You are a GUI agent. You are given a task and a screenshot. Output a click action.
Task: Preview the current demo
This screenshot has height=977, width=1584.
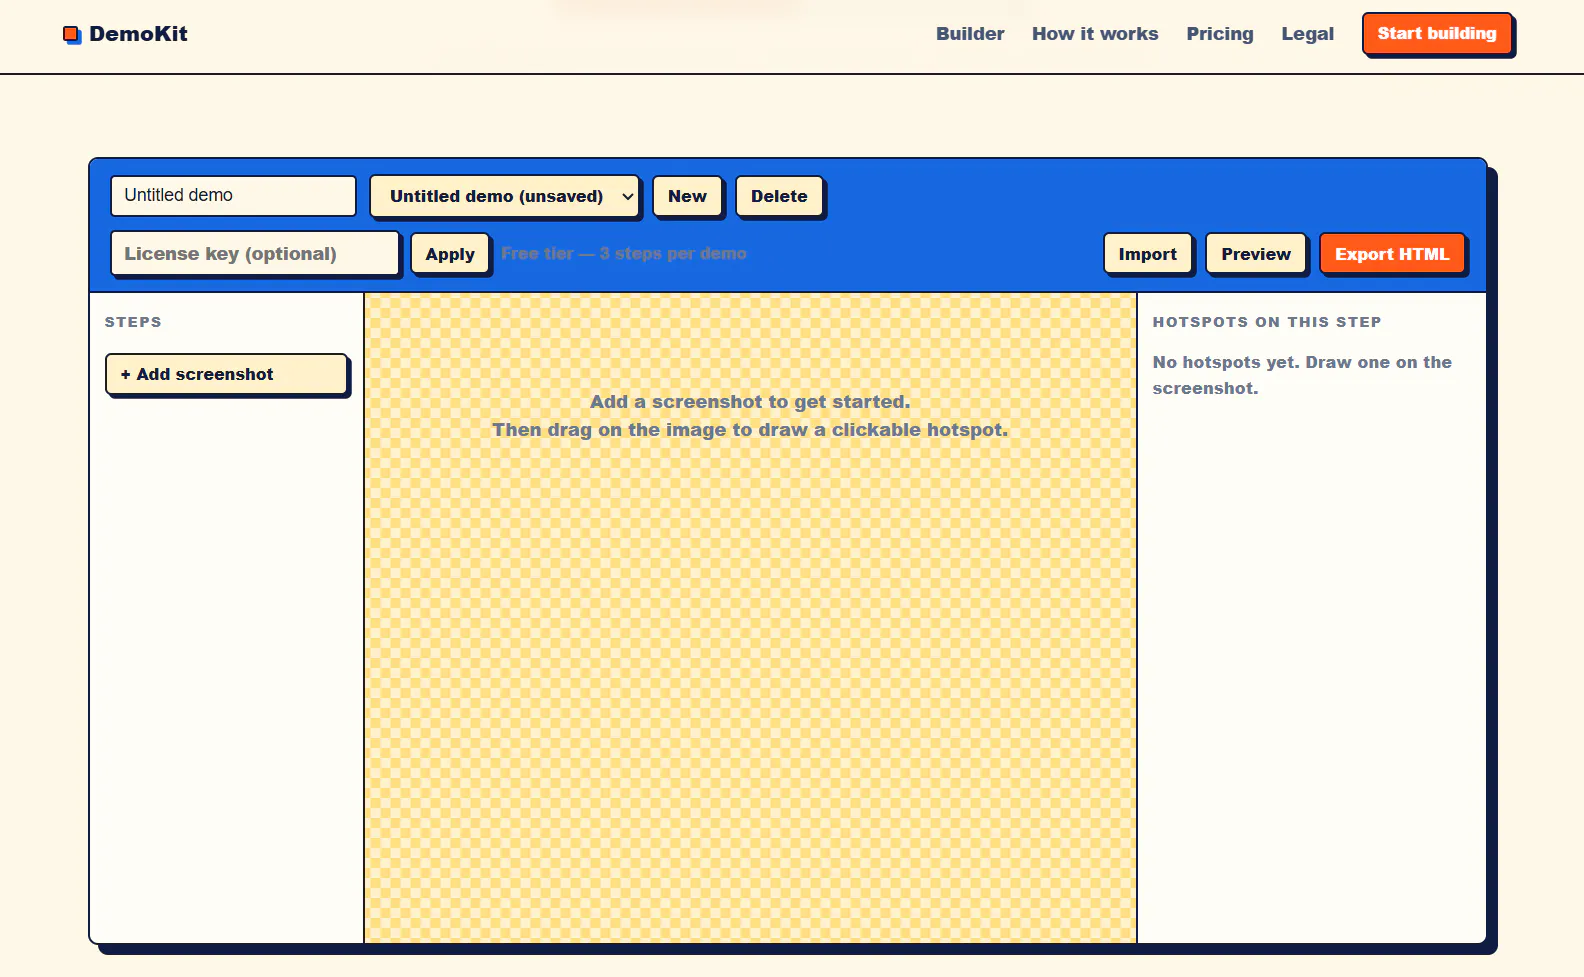[x=1256, y=254]
